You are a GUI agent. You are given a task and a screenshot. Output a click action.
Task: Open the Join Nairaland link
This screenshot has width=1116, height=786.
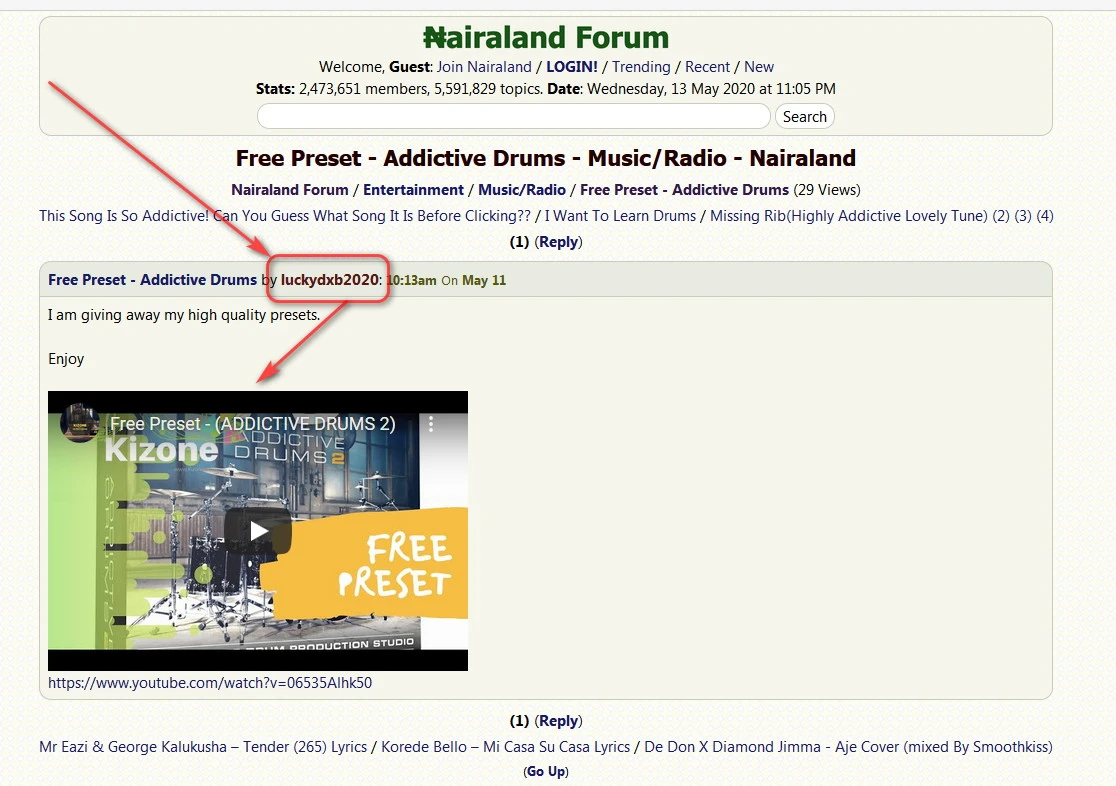point(484,67)
